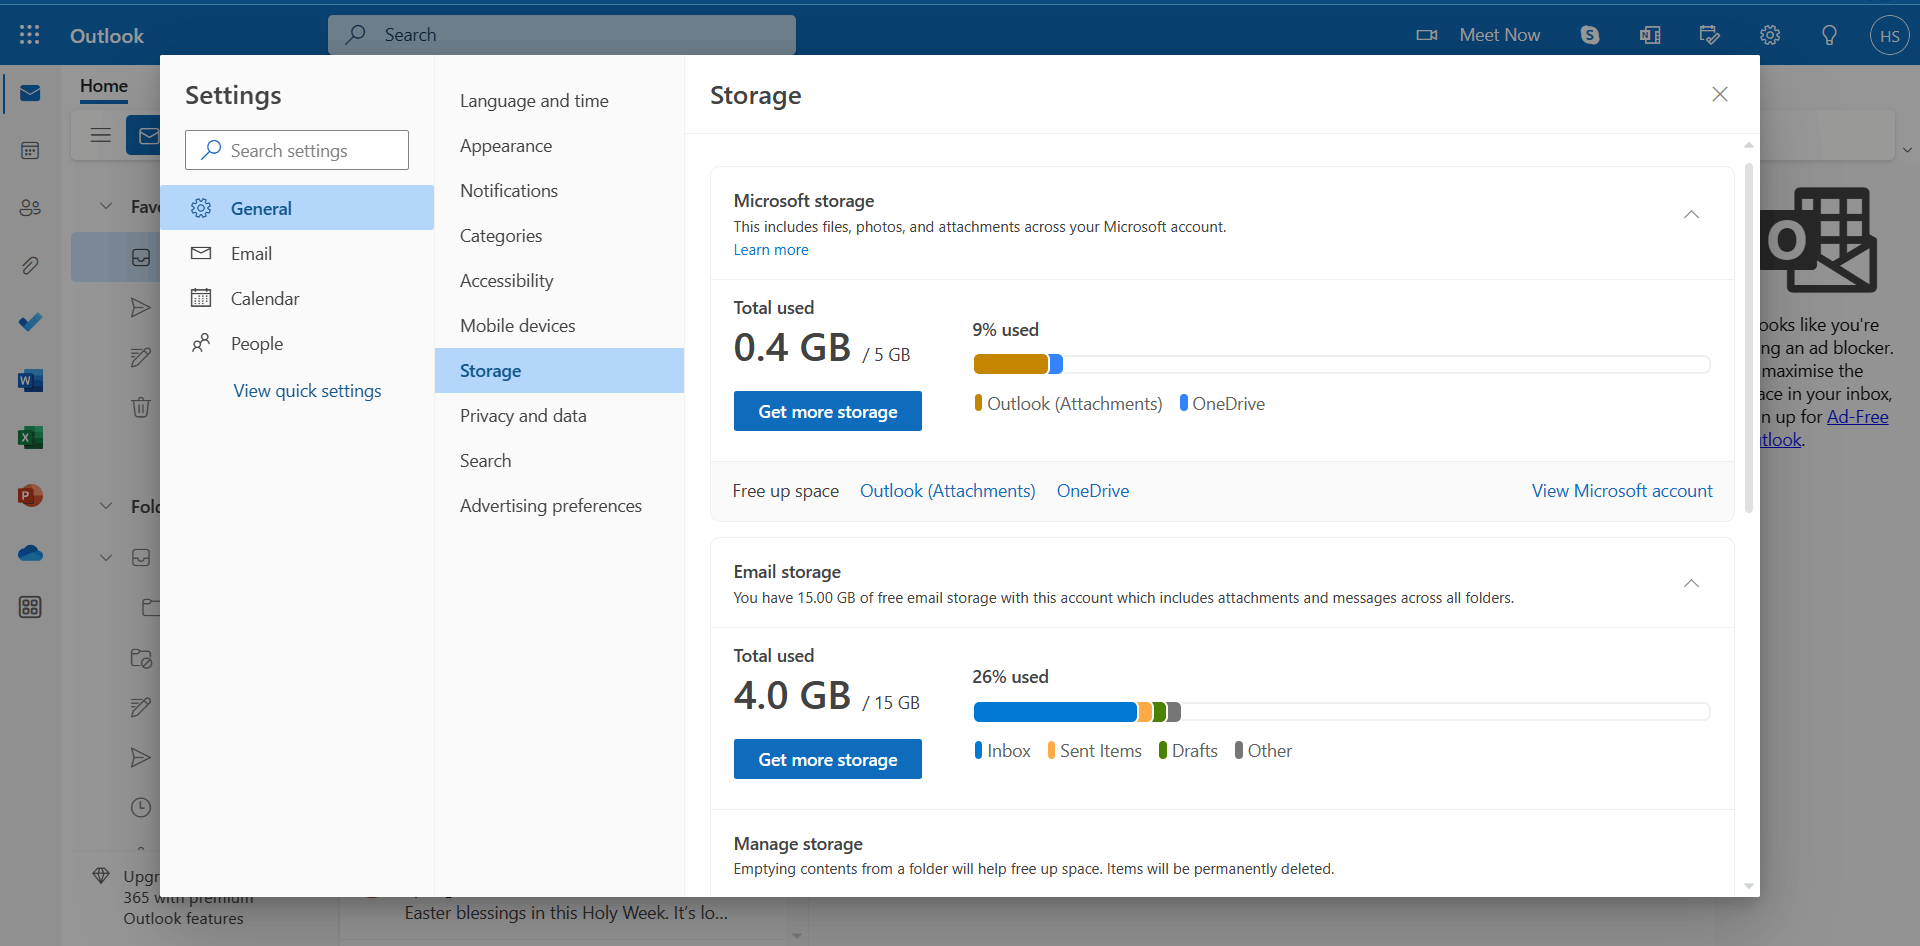
Task: Open the Skype icon in header
Action: coord(1590,35)
